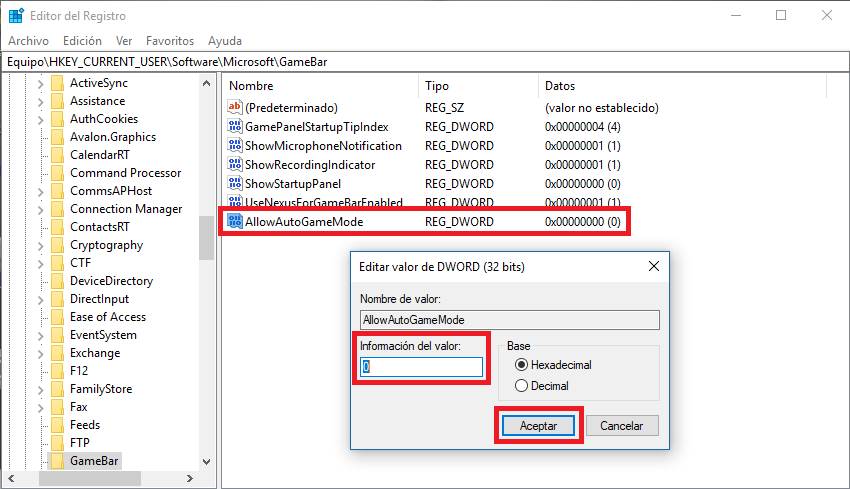Expand the Connection Manager tree node
This screenshot has width=850, height=489.
pos(40,210)
